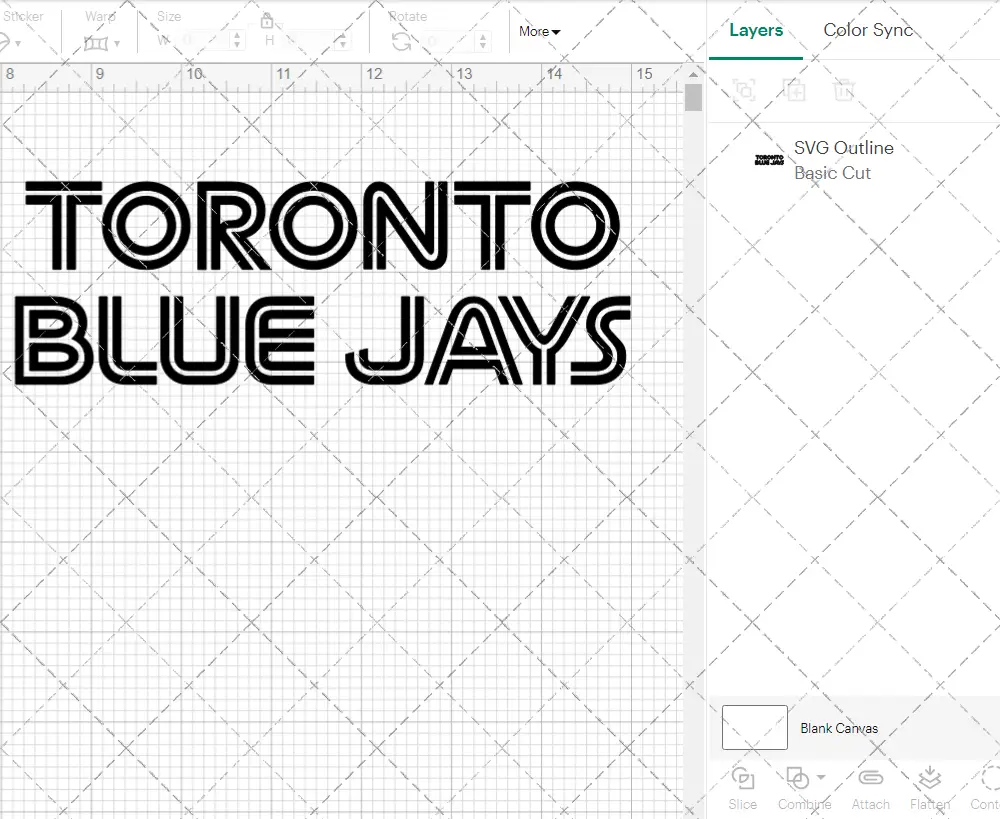Click the SVG Outline Basic Cut layer

[x=842, y=160]
